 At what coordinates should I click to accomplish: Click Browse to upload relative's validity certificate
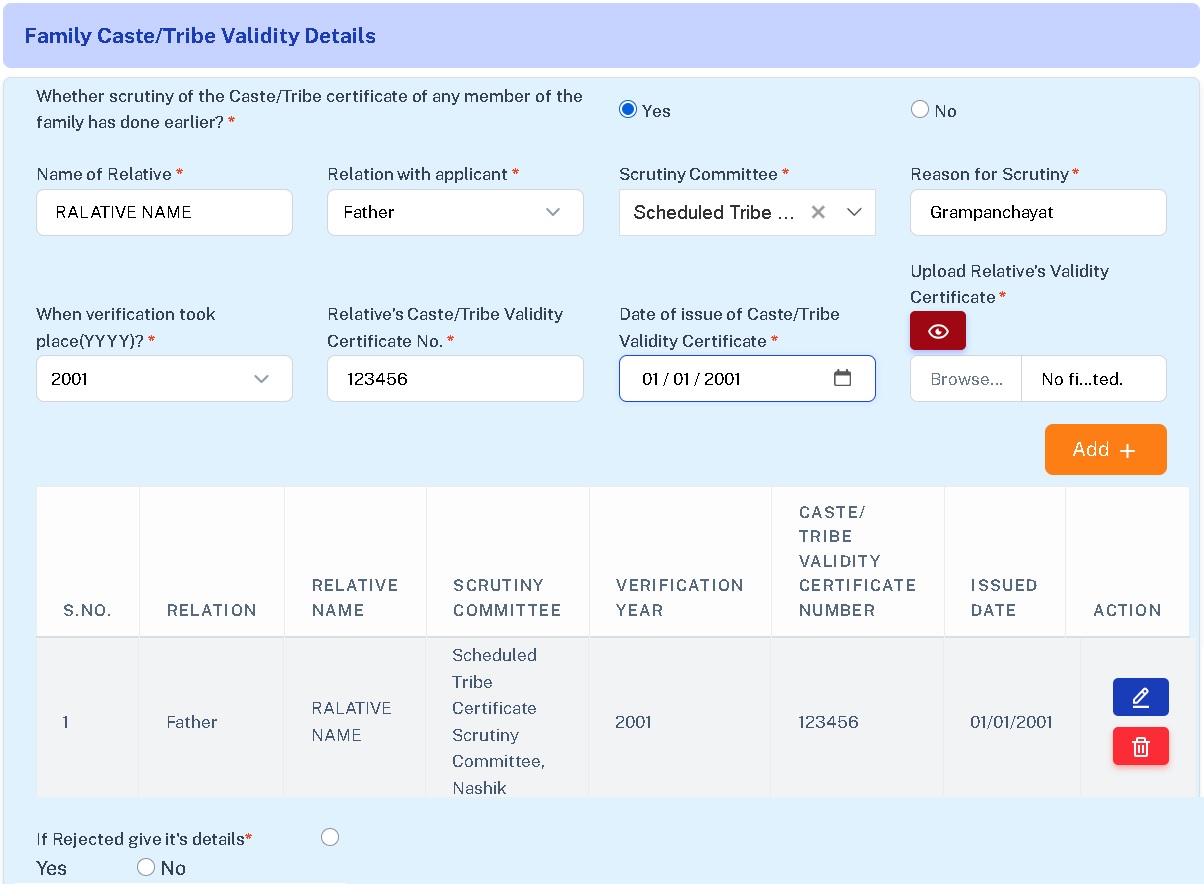pos(966,379)
